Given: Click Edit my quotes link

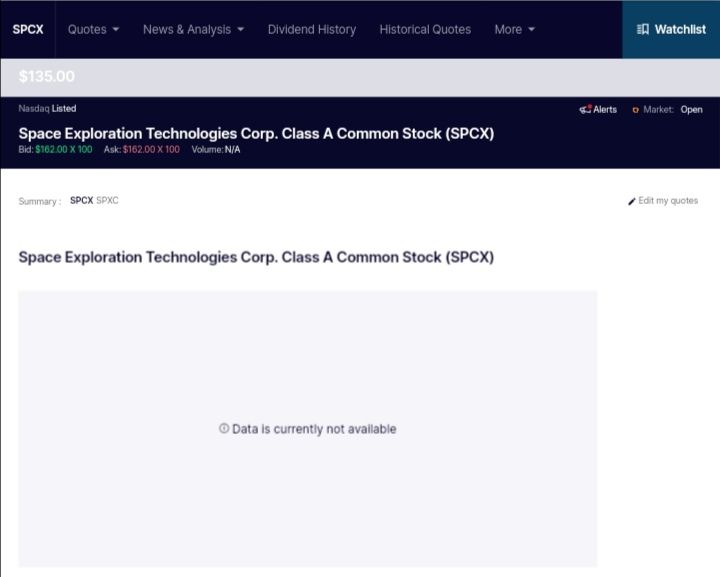Looking at the screenshot, I should tap(668, 201).
